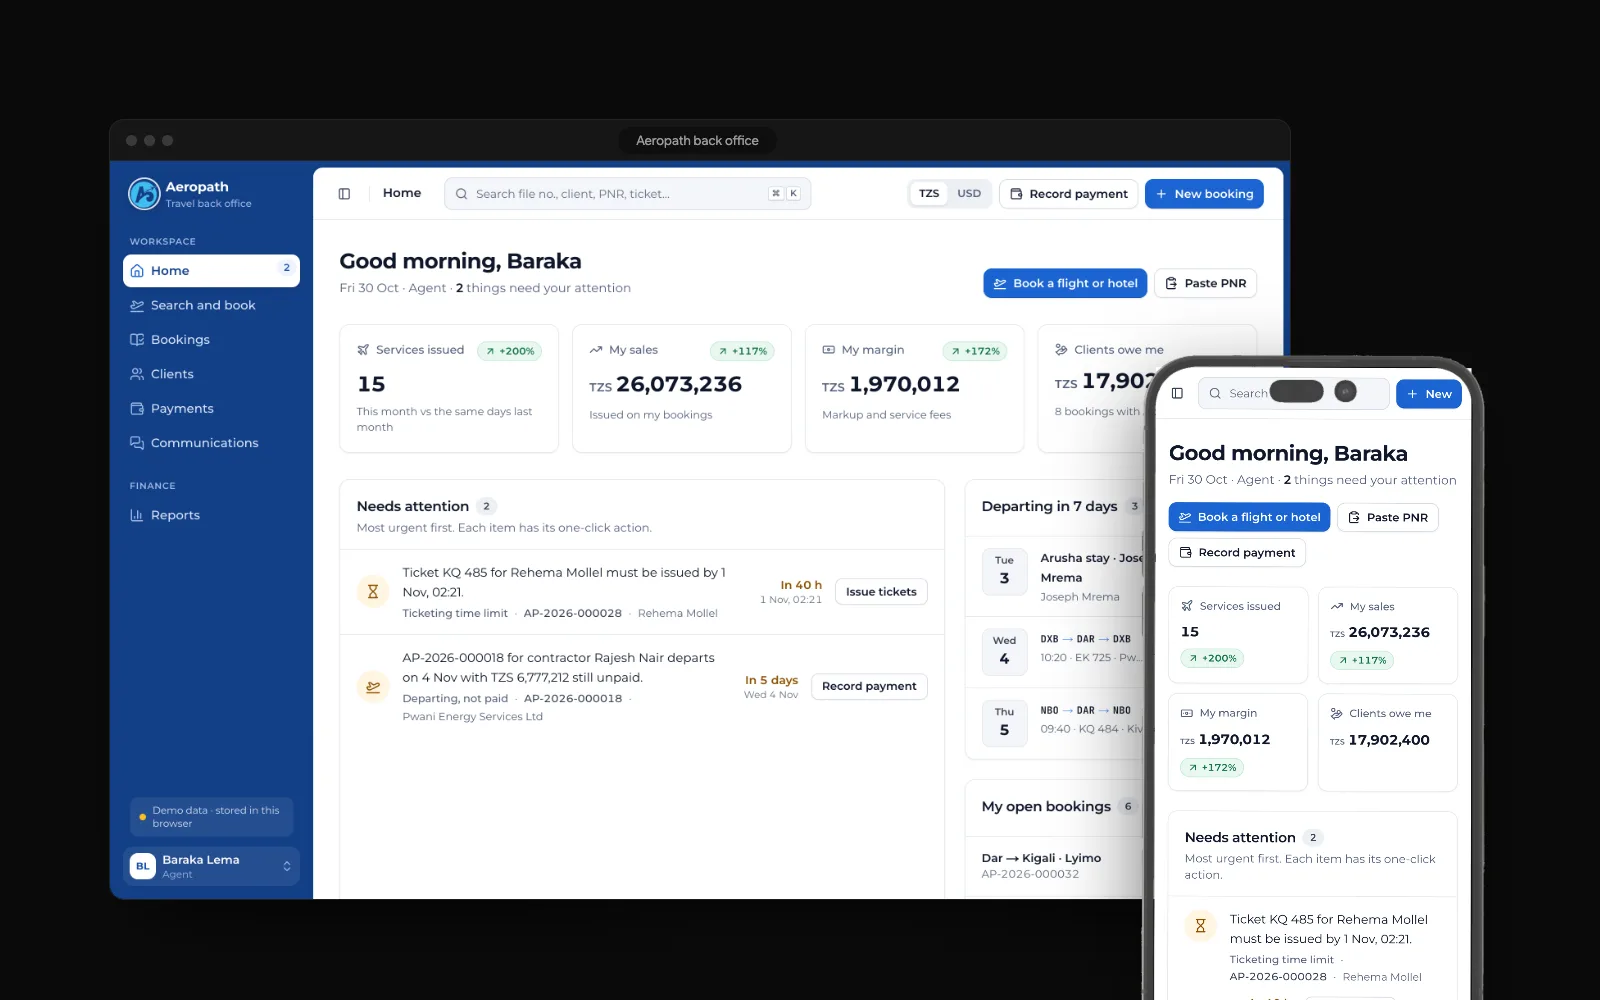Tap Record payment on the phone
This screenshot has width=1600, height=1000.
(x=1237, y=553)
